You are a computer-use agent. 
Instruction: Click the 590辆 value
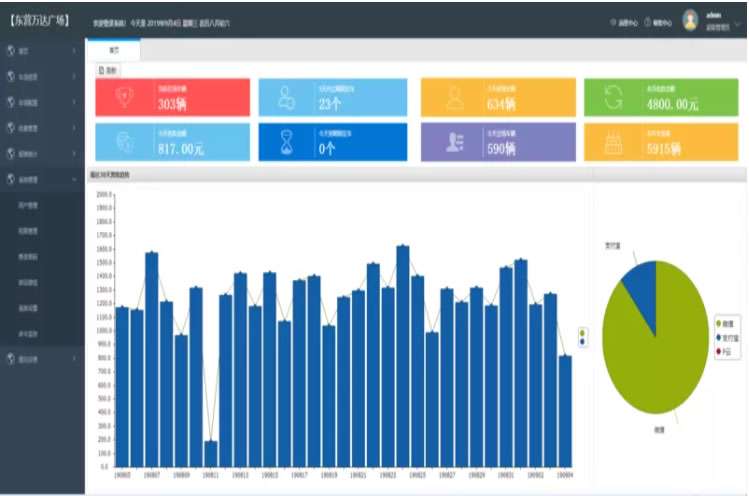[501, 149]
